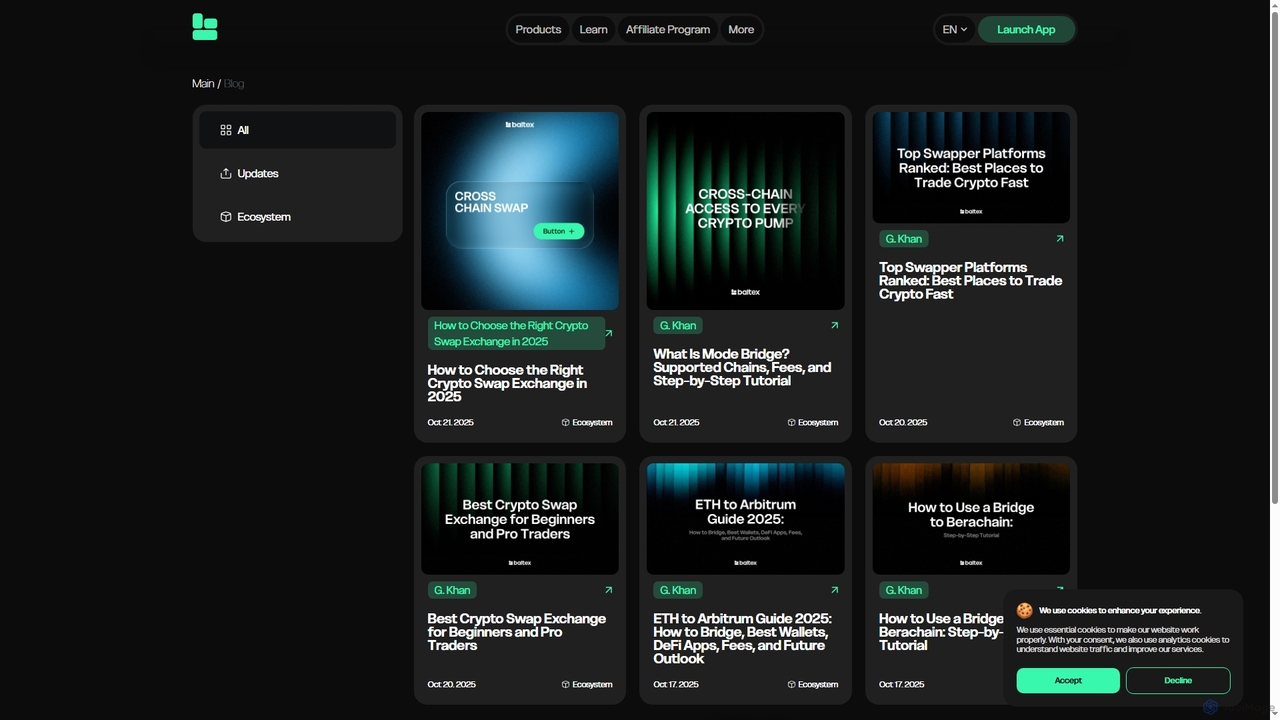This screenshot has width=1280, height=720.
Task: Open Best Crypto Swap Exchange for Beginners title
Action: [517, 632]
